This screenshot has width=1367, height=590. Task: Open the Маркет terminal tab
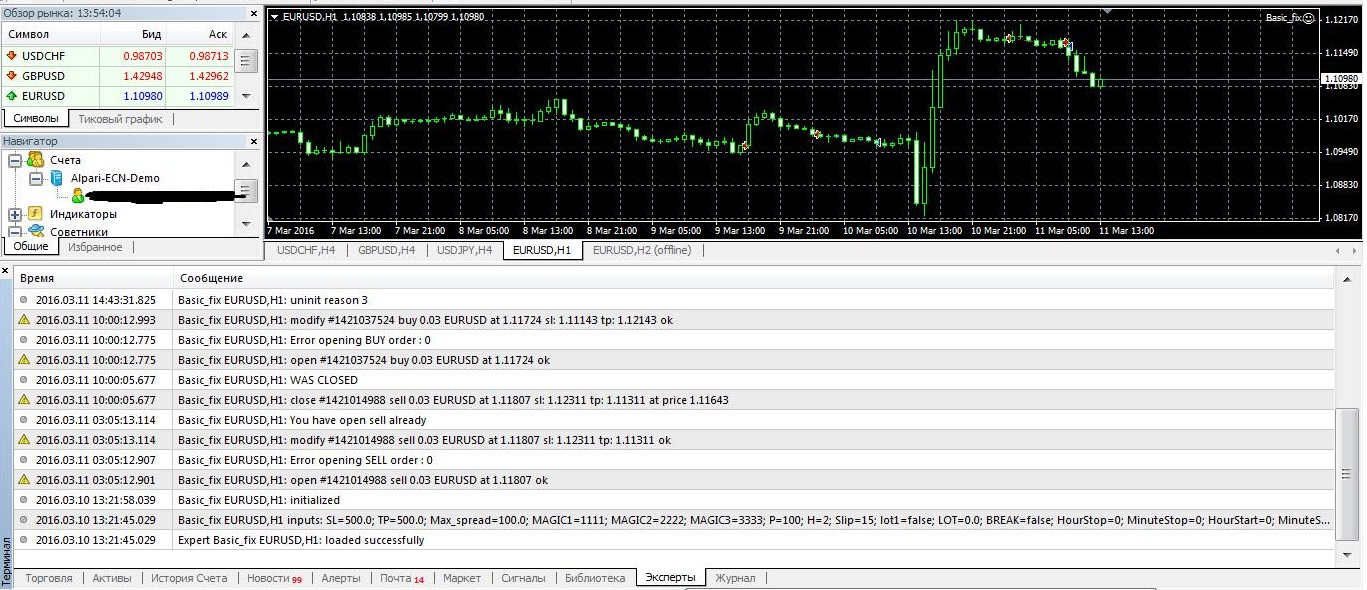[x=462, y=578]
